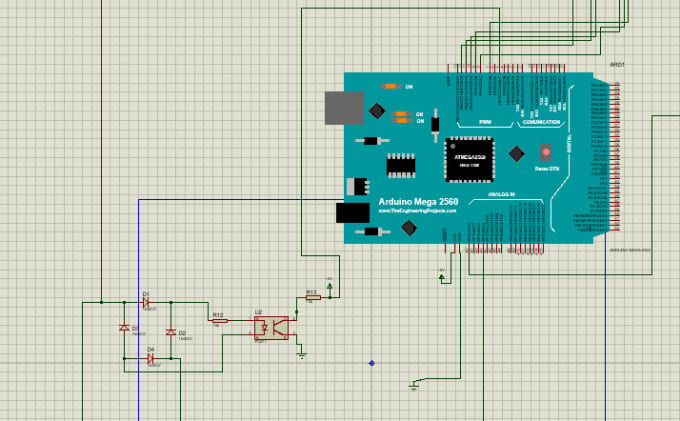Select ground terminal below the Arduino board
Viewport: 680px width, 421px height.
click(414, 386)
